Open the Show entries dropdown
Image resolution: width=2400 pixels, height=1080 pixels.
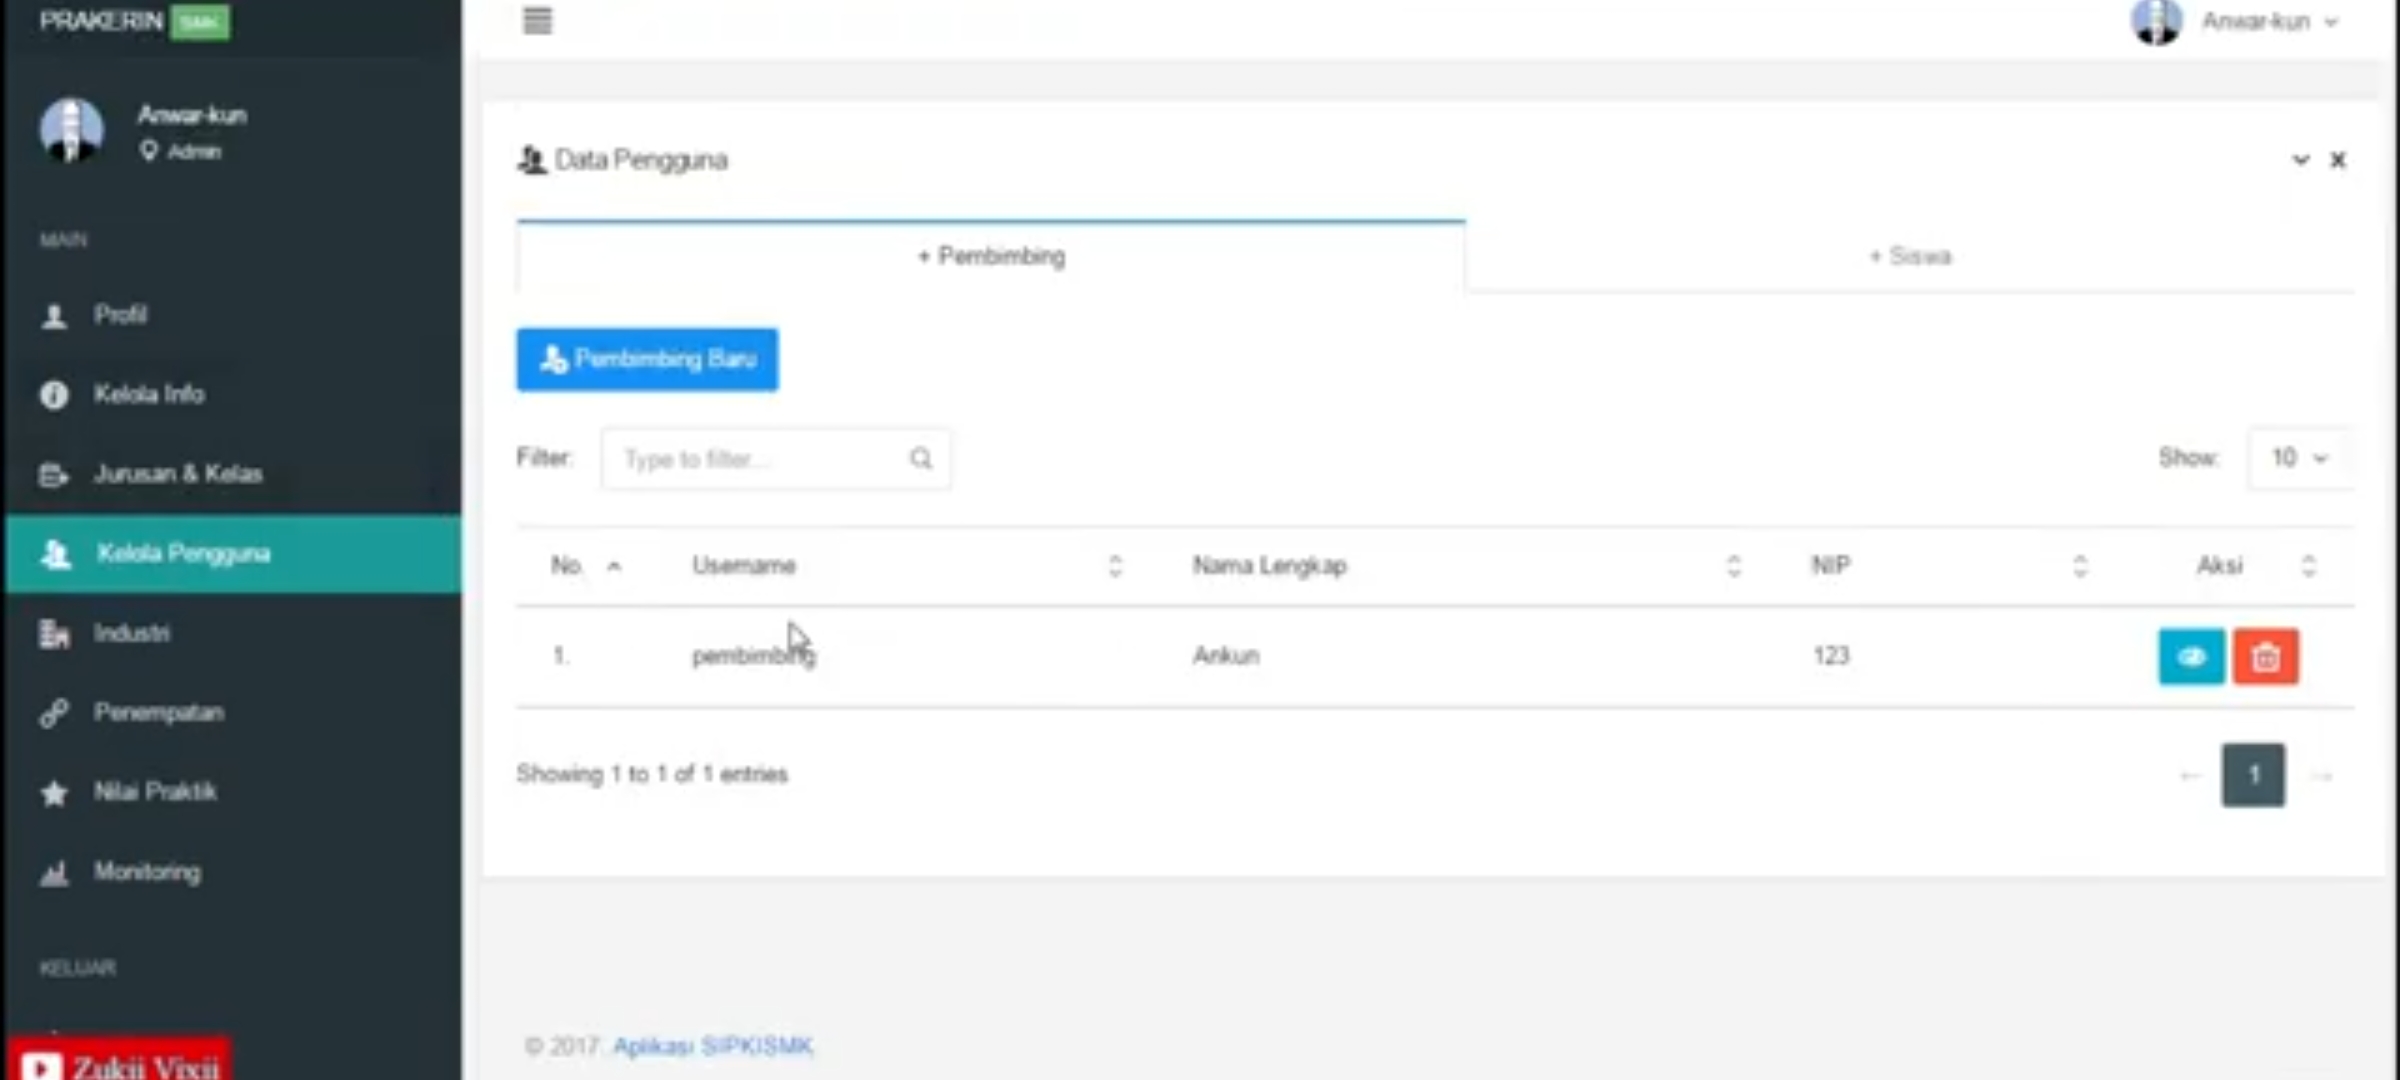pyautogui.click(x=2299, y=458)
